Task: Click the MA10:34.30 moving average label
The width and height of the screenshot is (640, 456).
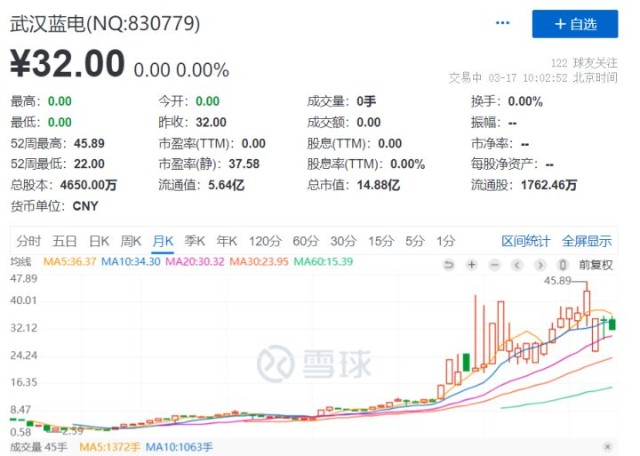Action: pos(131,261)
